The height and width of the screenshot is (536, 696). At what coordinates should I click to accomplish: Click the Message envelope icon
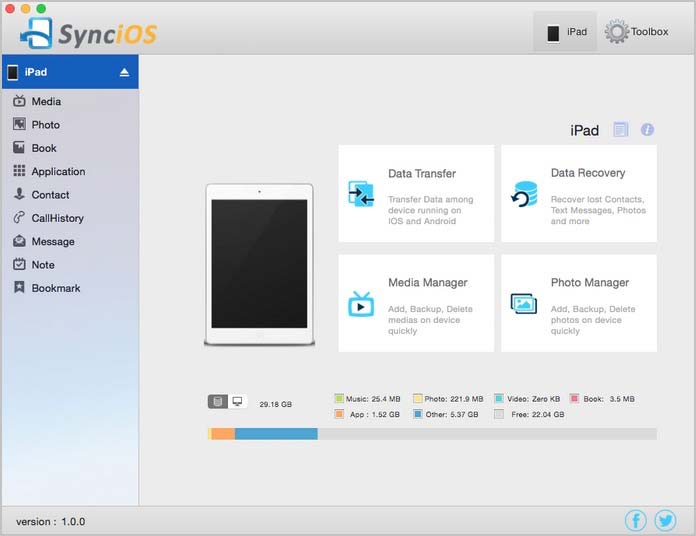[19, 241]
